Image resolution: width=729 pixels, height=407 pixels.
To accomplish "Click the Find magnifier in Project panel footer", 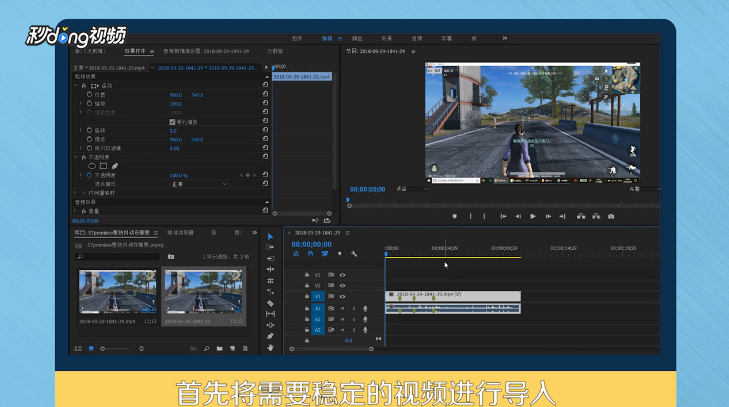I will point(206,348).
